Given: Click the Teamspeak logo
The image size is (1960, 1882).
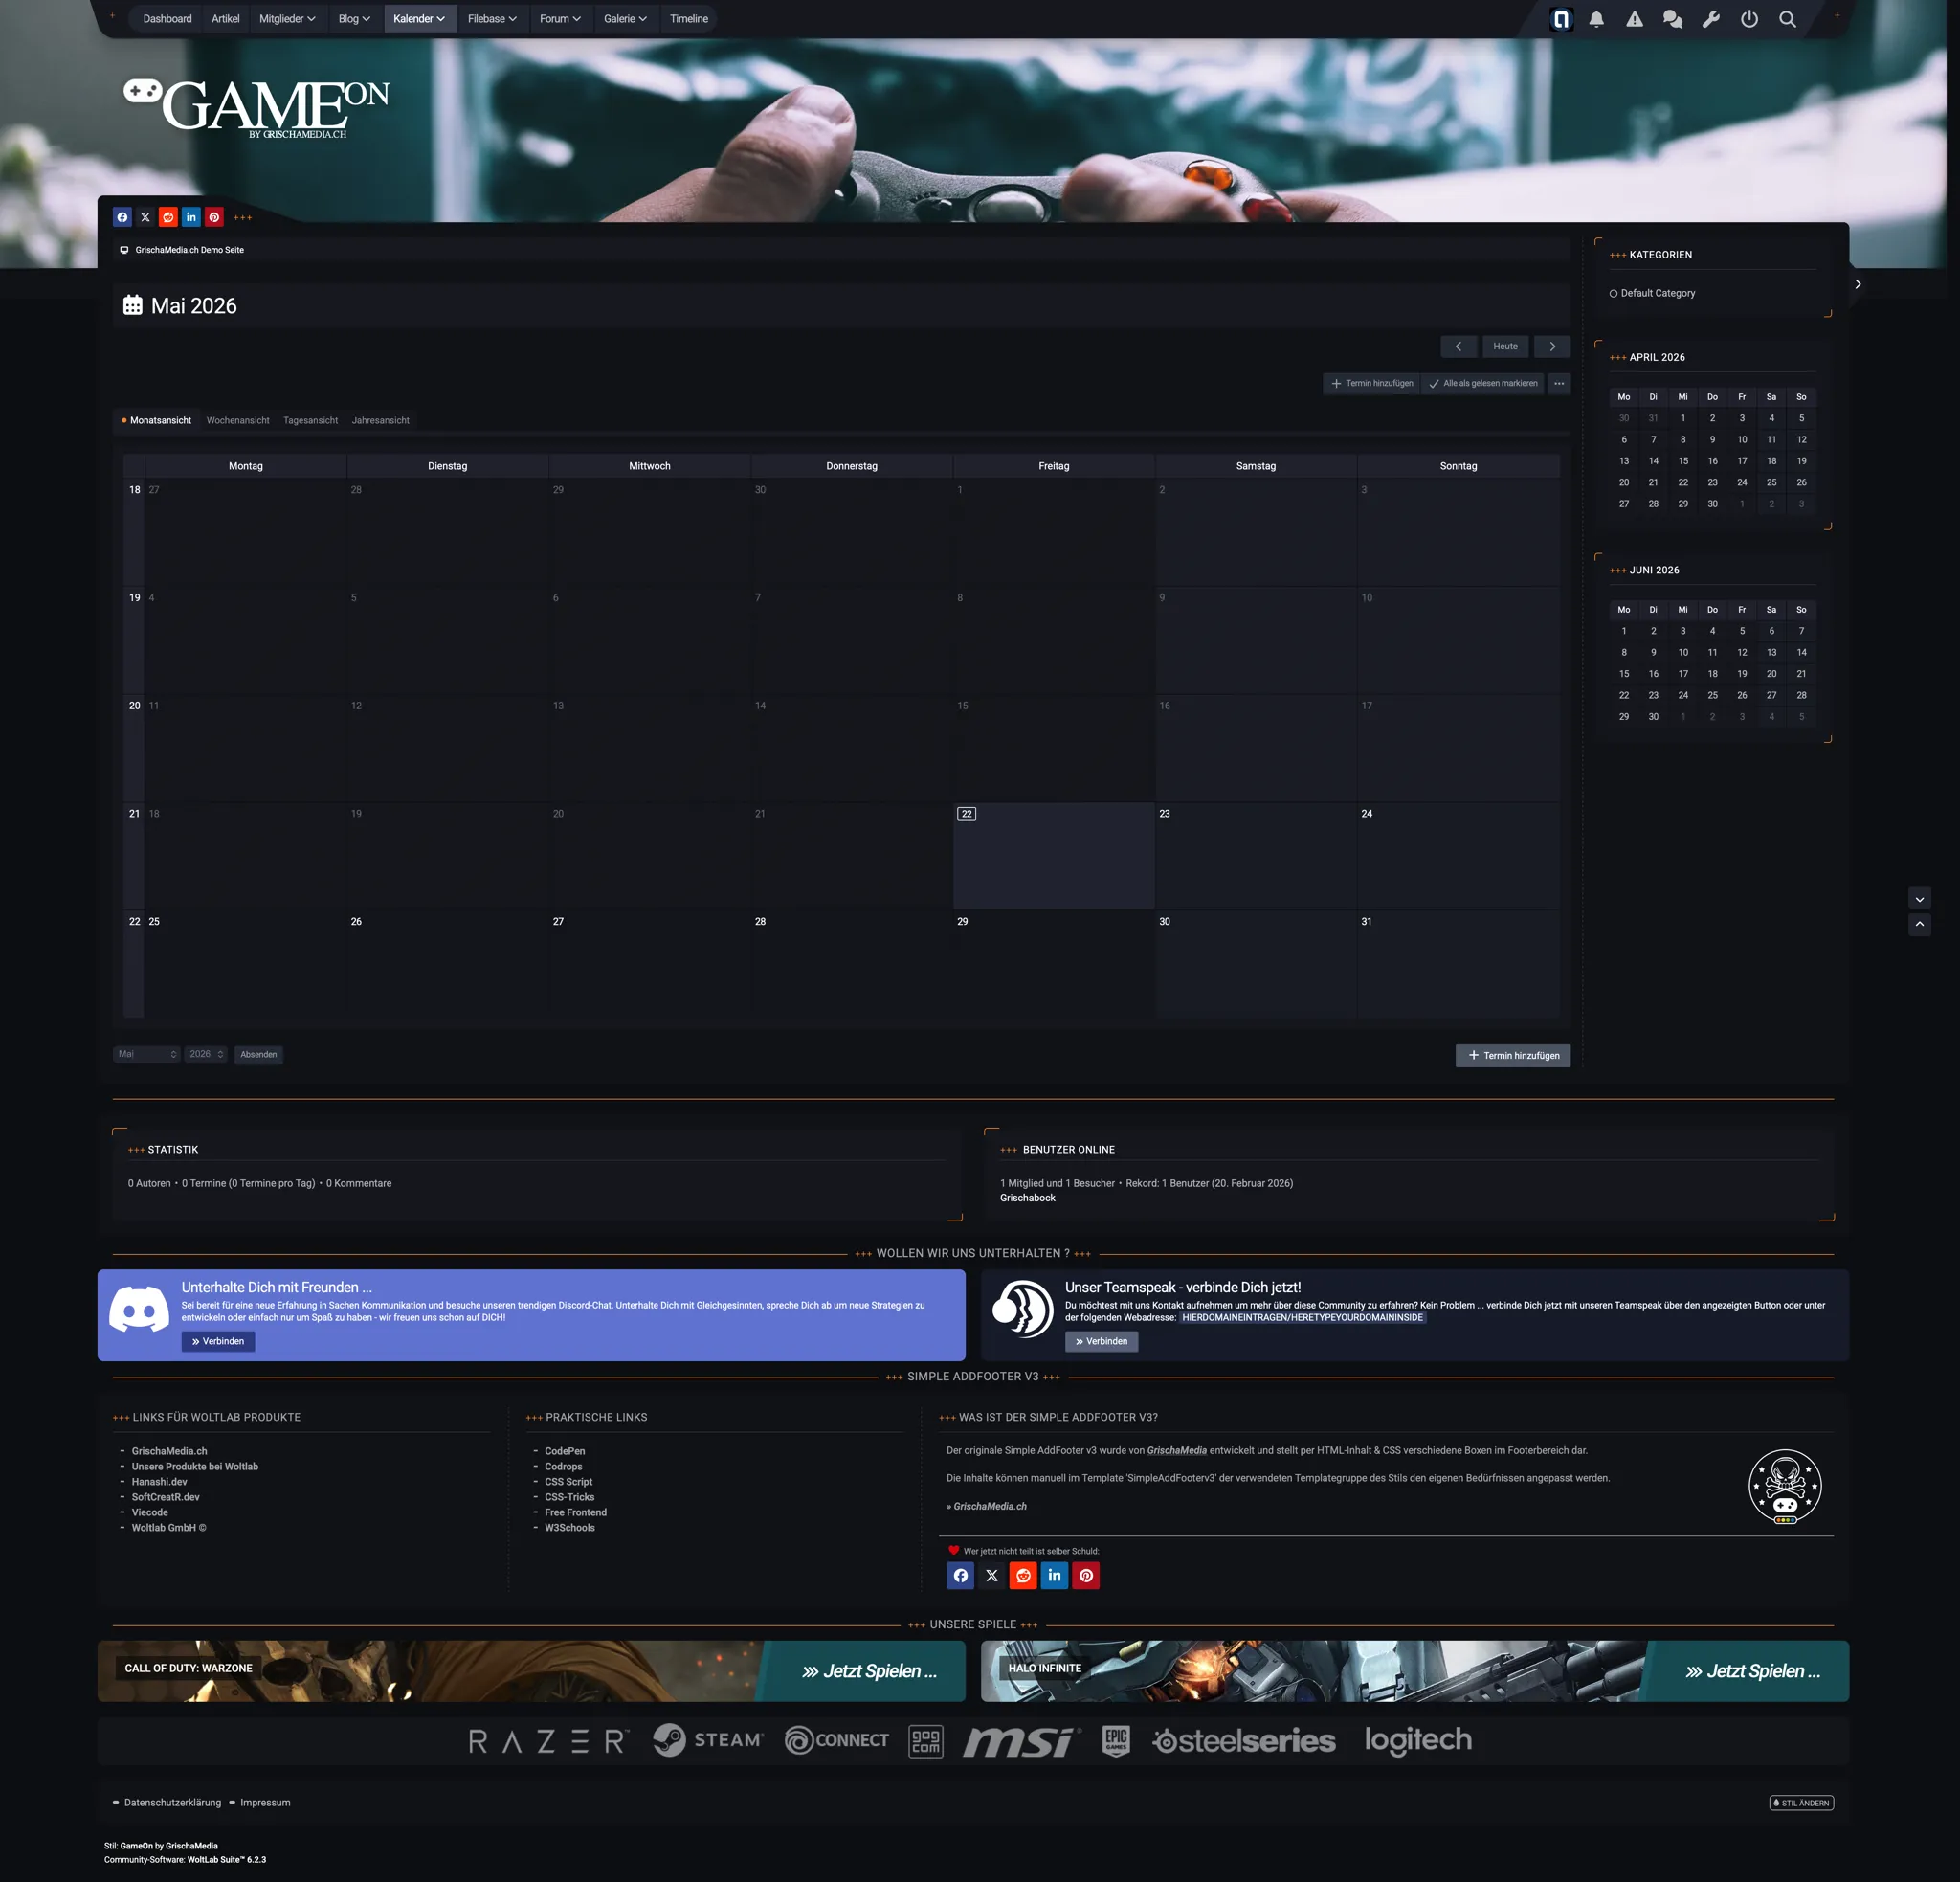Looking at the screenshot, I should click(x=1023, y=1309).
